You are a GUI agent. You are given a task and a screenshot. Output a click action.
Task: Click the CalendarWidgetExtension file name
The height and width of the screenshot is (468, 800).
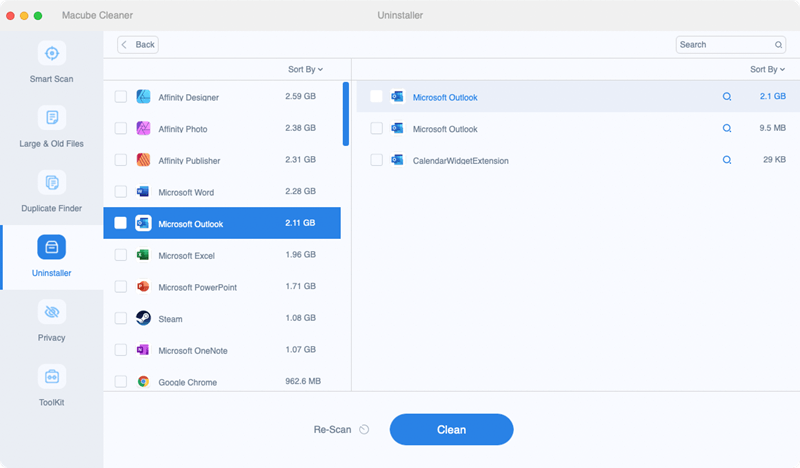[461, 161]
